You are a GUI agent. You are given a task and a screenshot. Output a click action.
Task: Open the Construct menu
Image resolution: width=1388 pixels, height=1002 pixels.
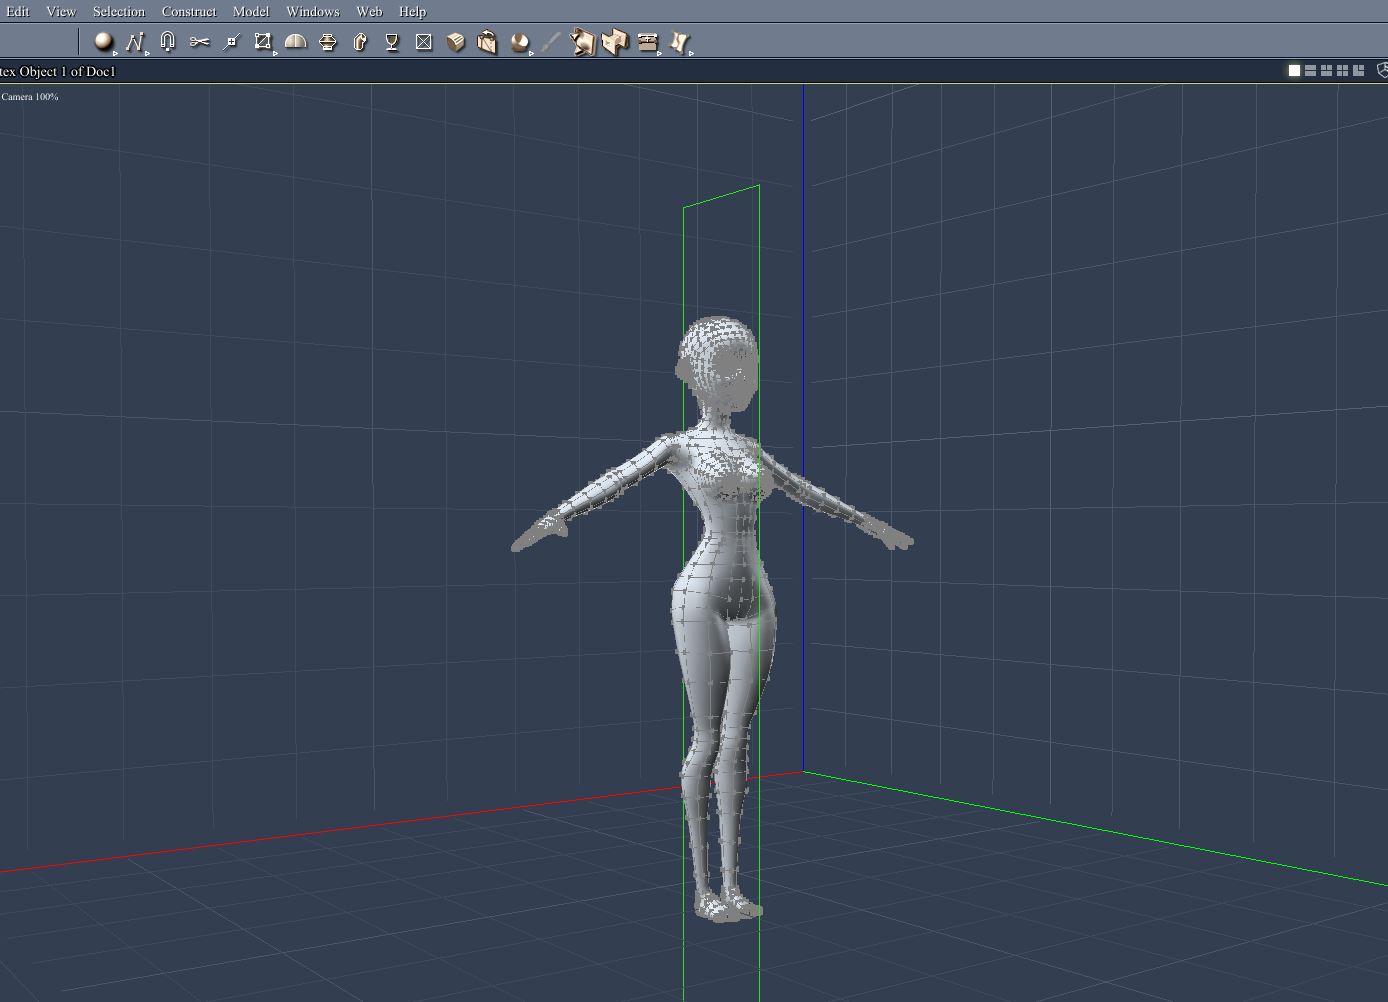tap(189, 11)
